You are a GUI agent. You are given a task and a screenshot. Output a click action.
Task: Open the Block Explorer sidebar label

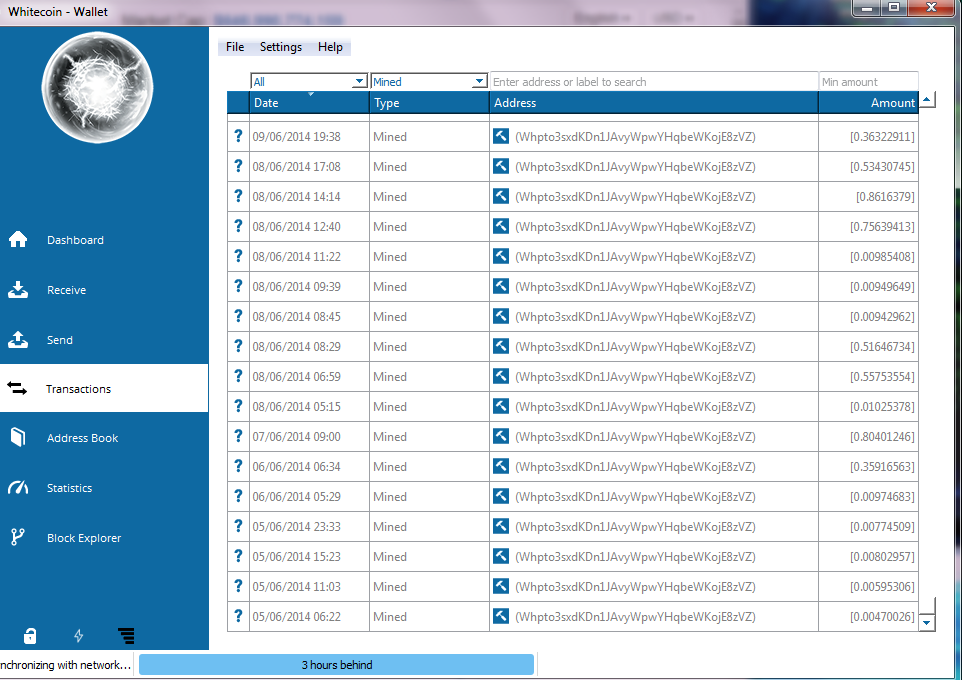click(84, 538)
